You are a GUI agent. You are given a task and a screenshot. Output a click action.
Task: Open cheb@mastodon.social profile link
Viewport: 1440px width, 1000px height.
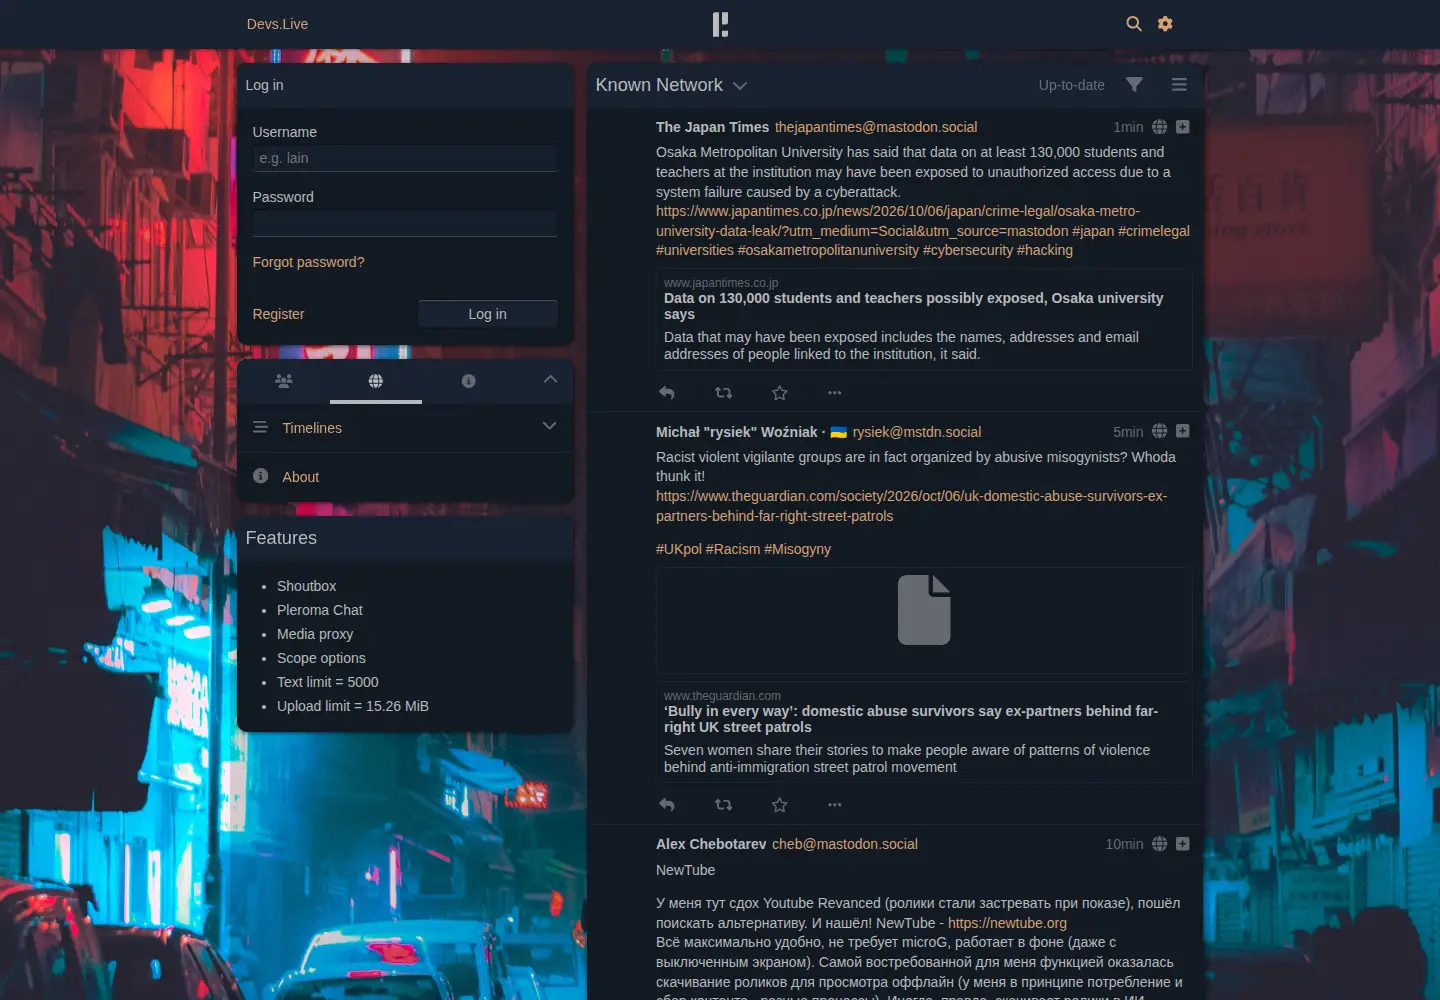pos(845,844)
